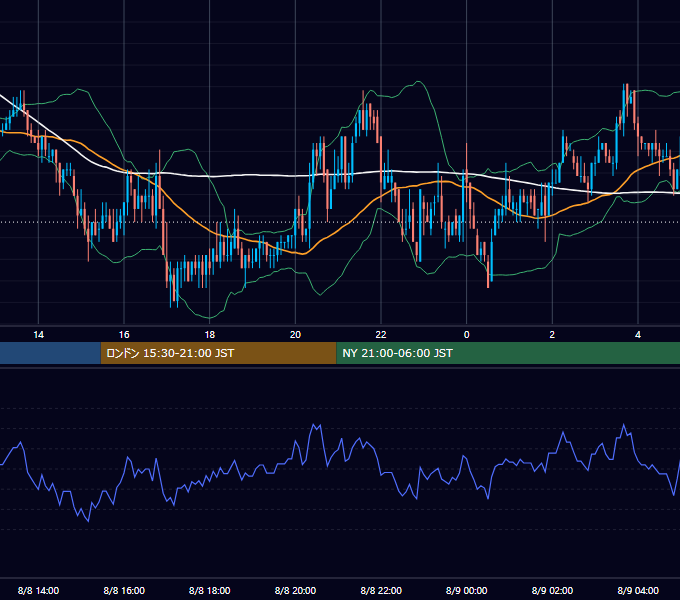Click the '14' hour label on upper axis

tap(39, 335)
